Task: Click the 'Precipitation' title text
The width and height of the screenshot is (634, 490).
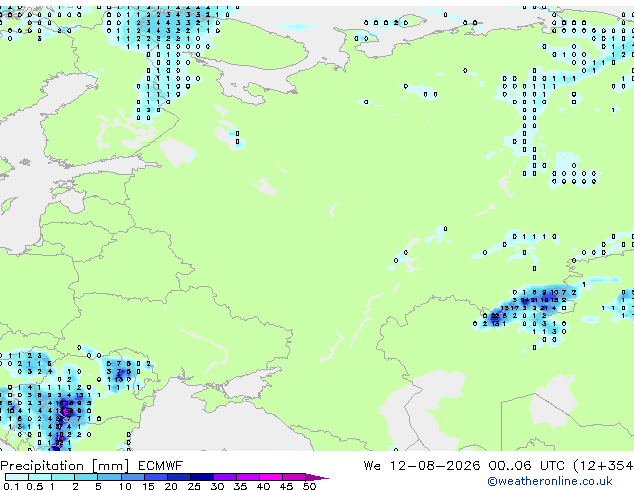Action: [42, 466]
